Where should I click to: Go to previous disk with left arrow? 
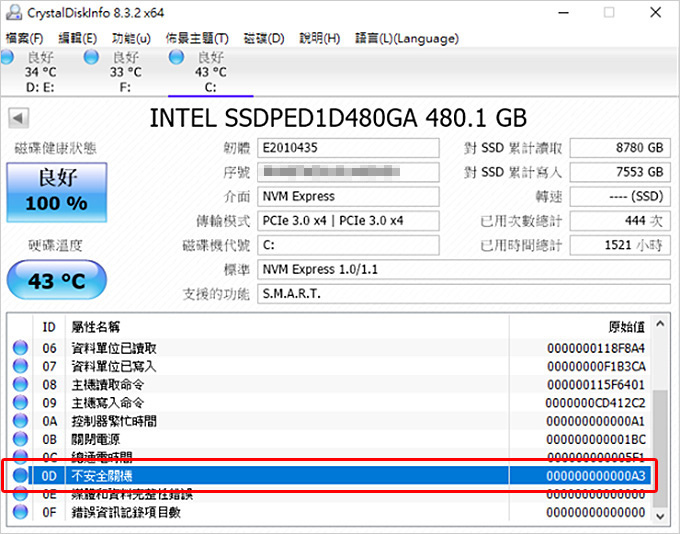pos(19,118)
